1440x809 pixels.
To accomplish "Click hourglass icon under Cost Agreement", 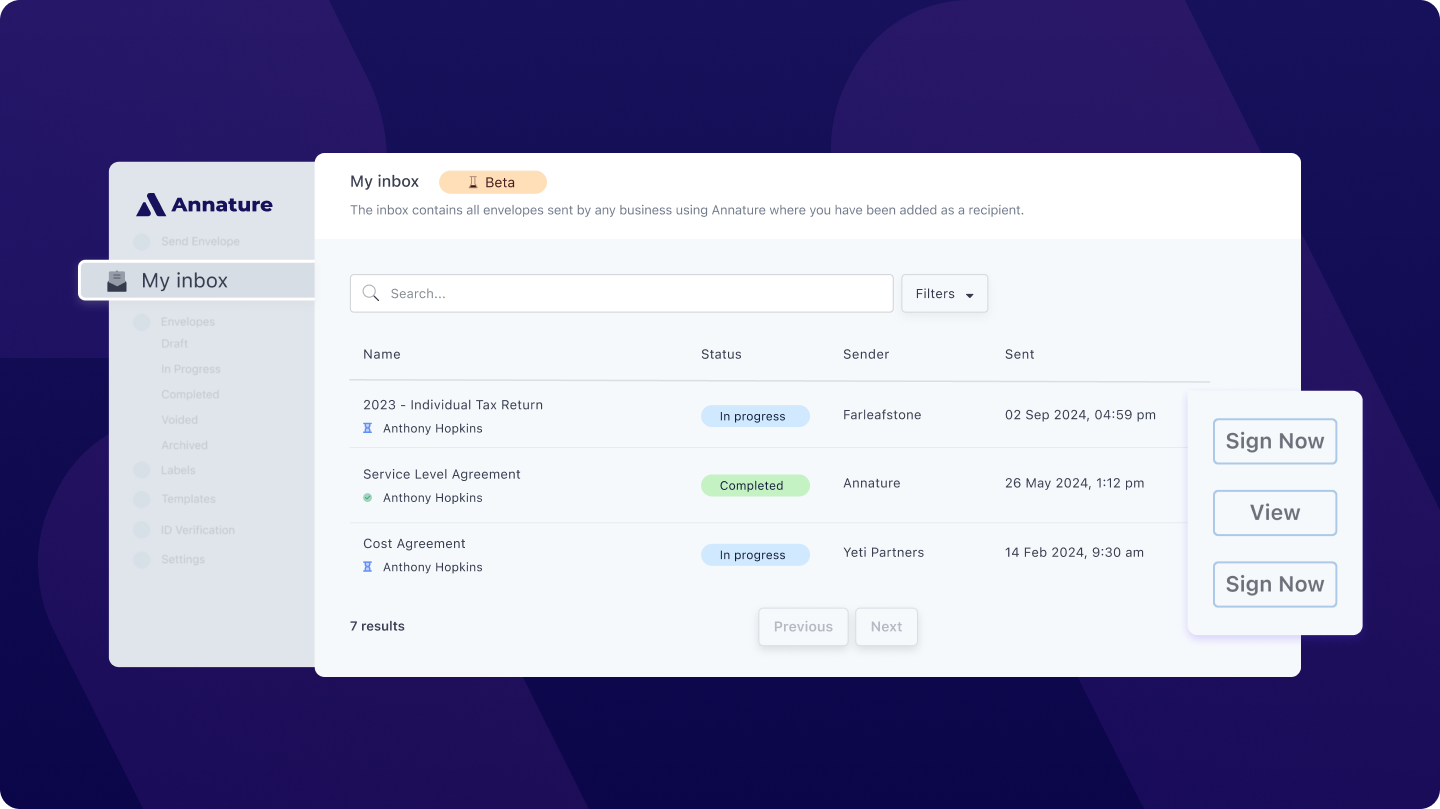I will [367, 567].
